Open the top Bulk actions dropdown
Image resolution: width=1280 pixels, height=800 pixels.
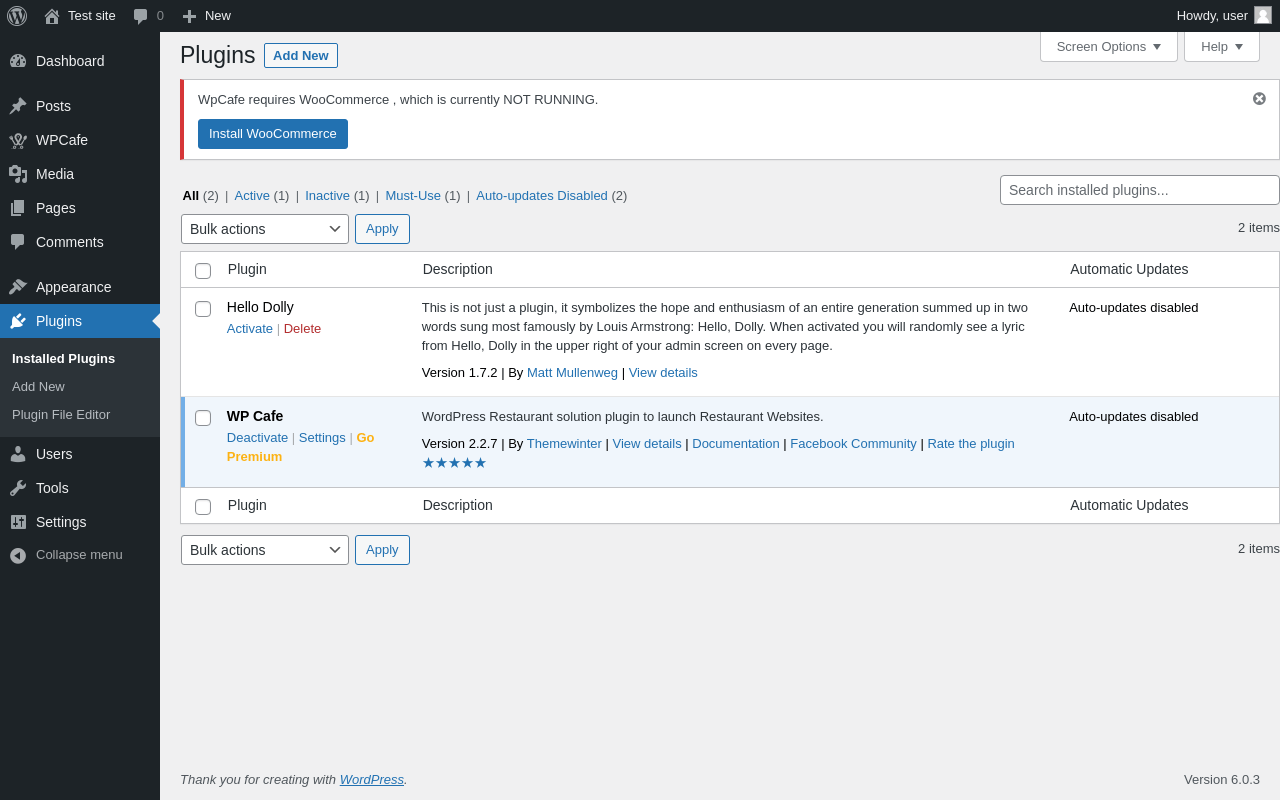265,229
